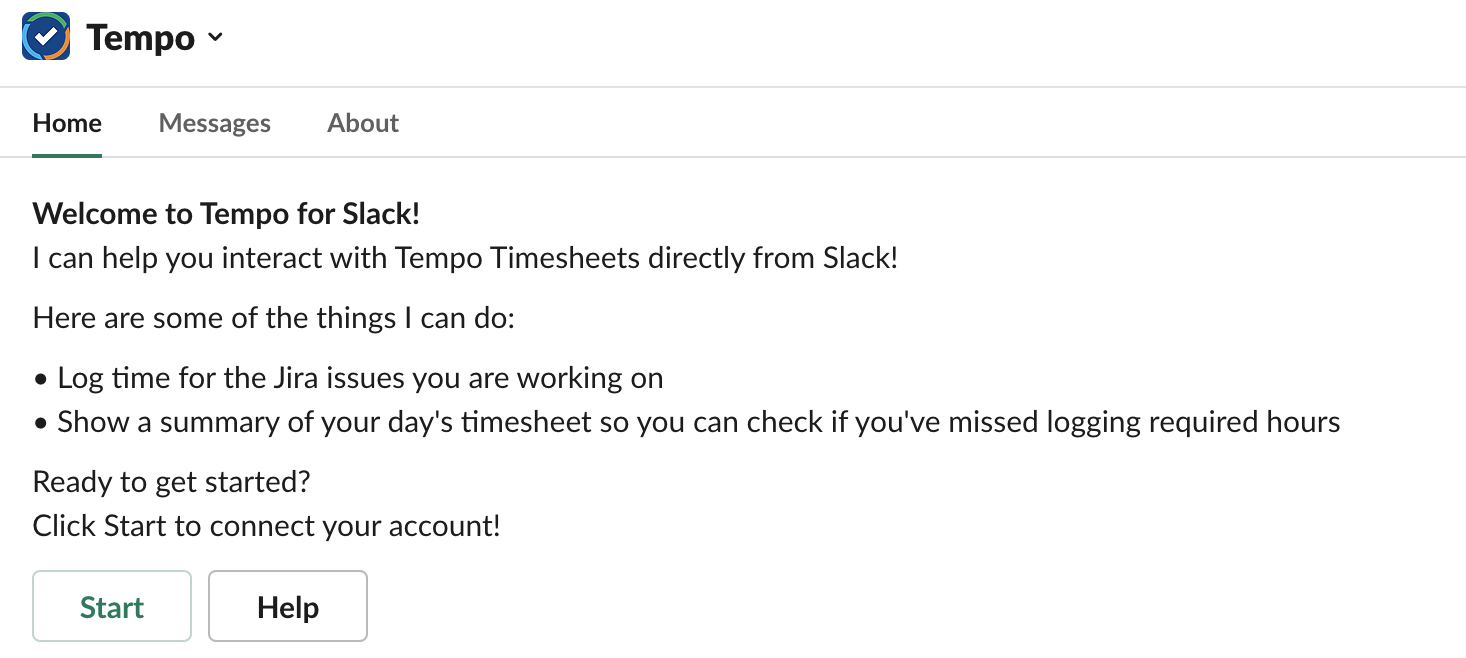Screen dimensions: 1466x658
Task: Click the day's timesheet summary bullet text
Action: [698, 422]
